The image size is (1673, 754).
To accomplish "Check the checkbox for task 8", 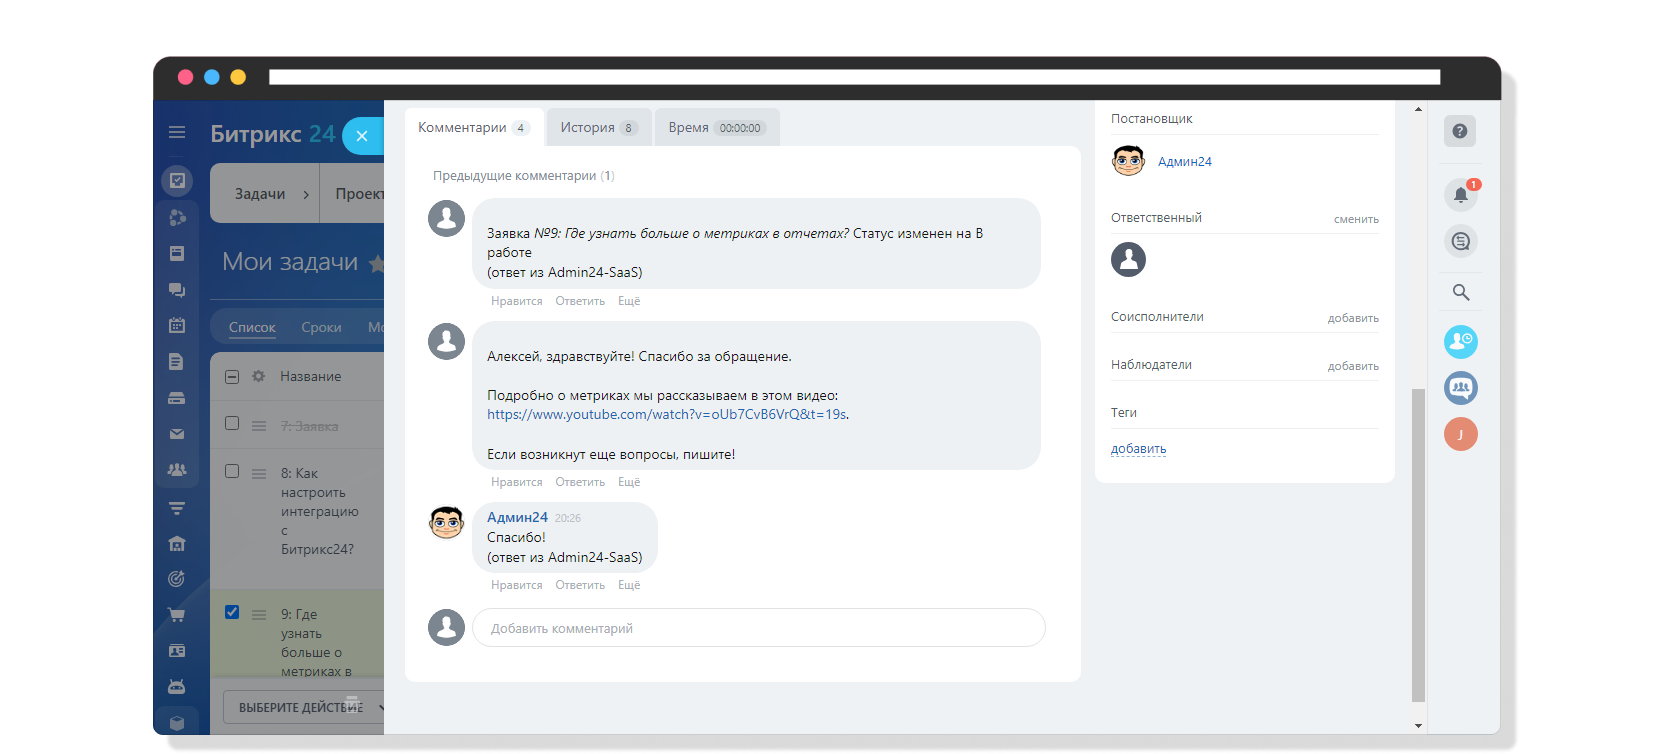I will point(232,471).
